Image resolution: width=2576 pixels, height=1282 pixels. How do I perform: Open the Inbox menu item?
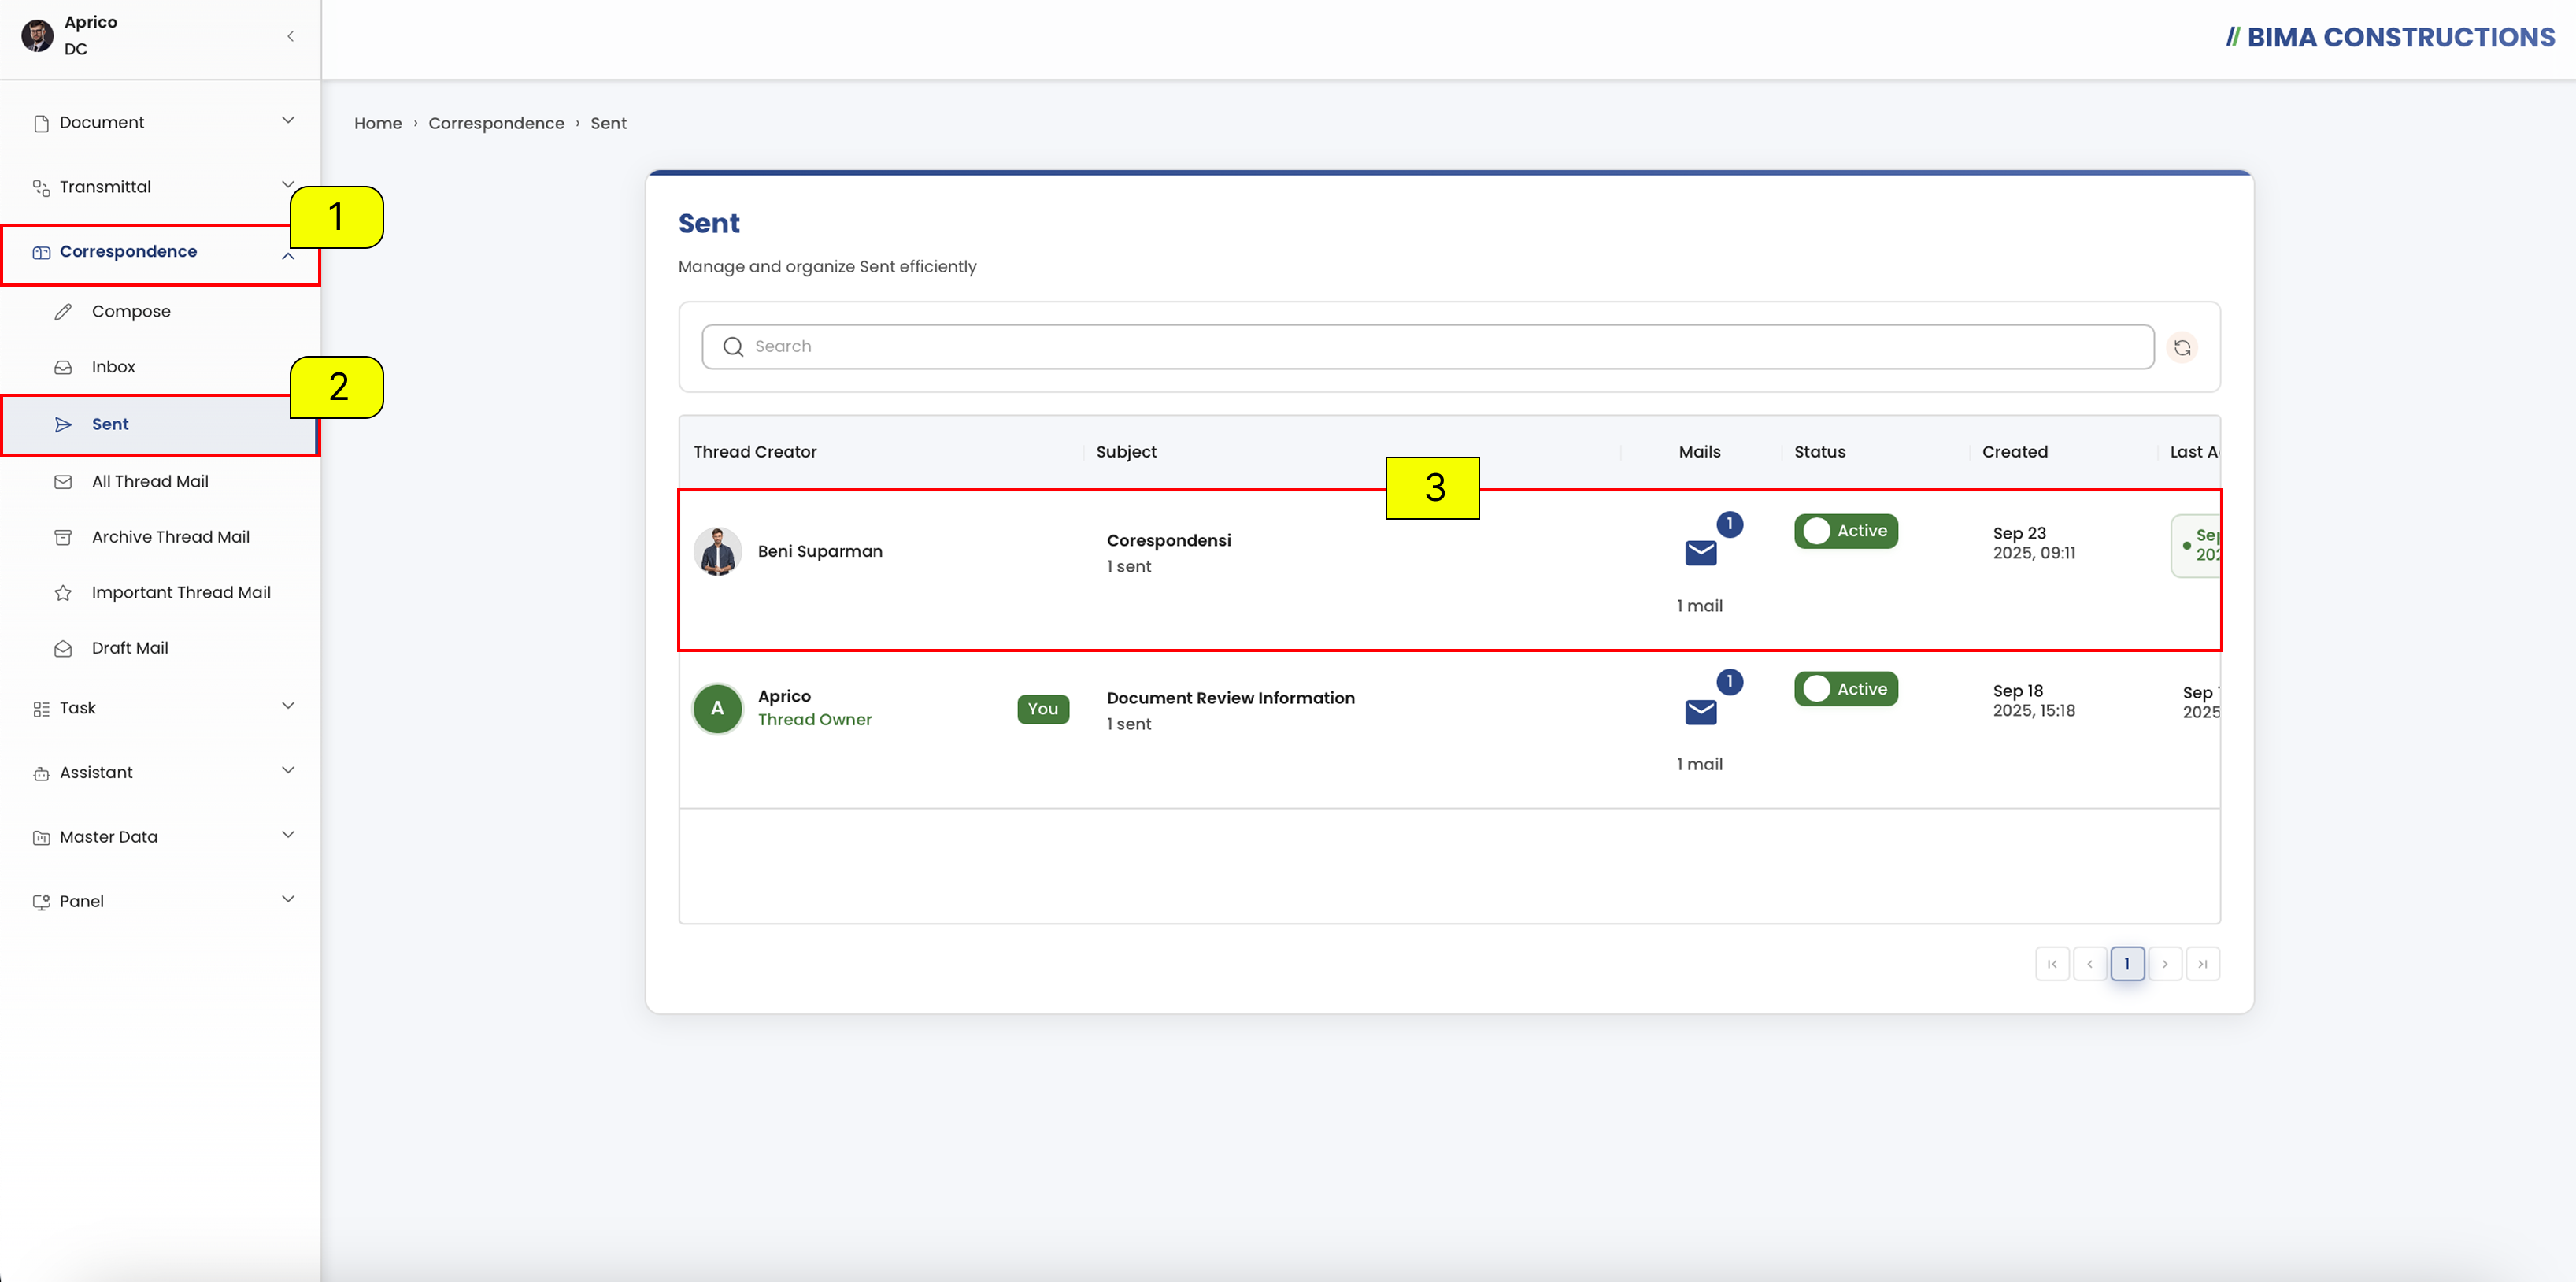pyautogui.click(x=160, y=367)
